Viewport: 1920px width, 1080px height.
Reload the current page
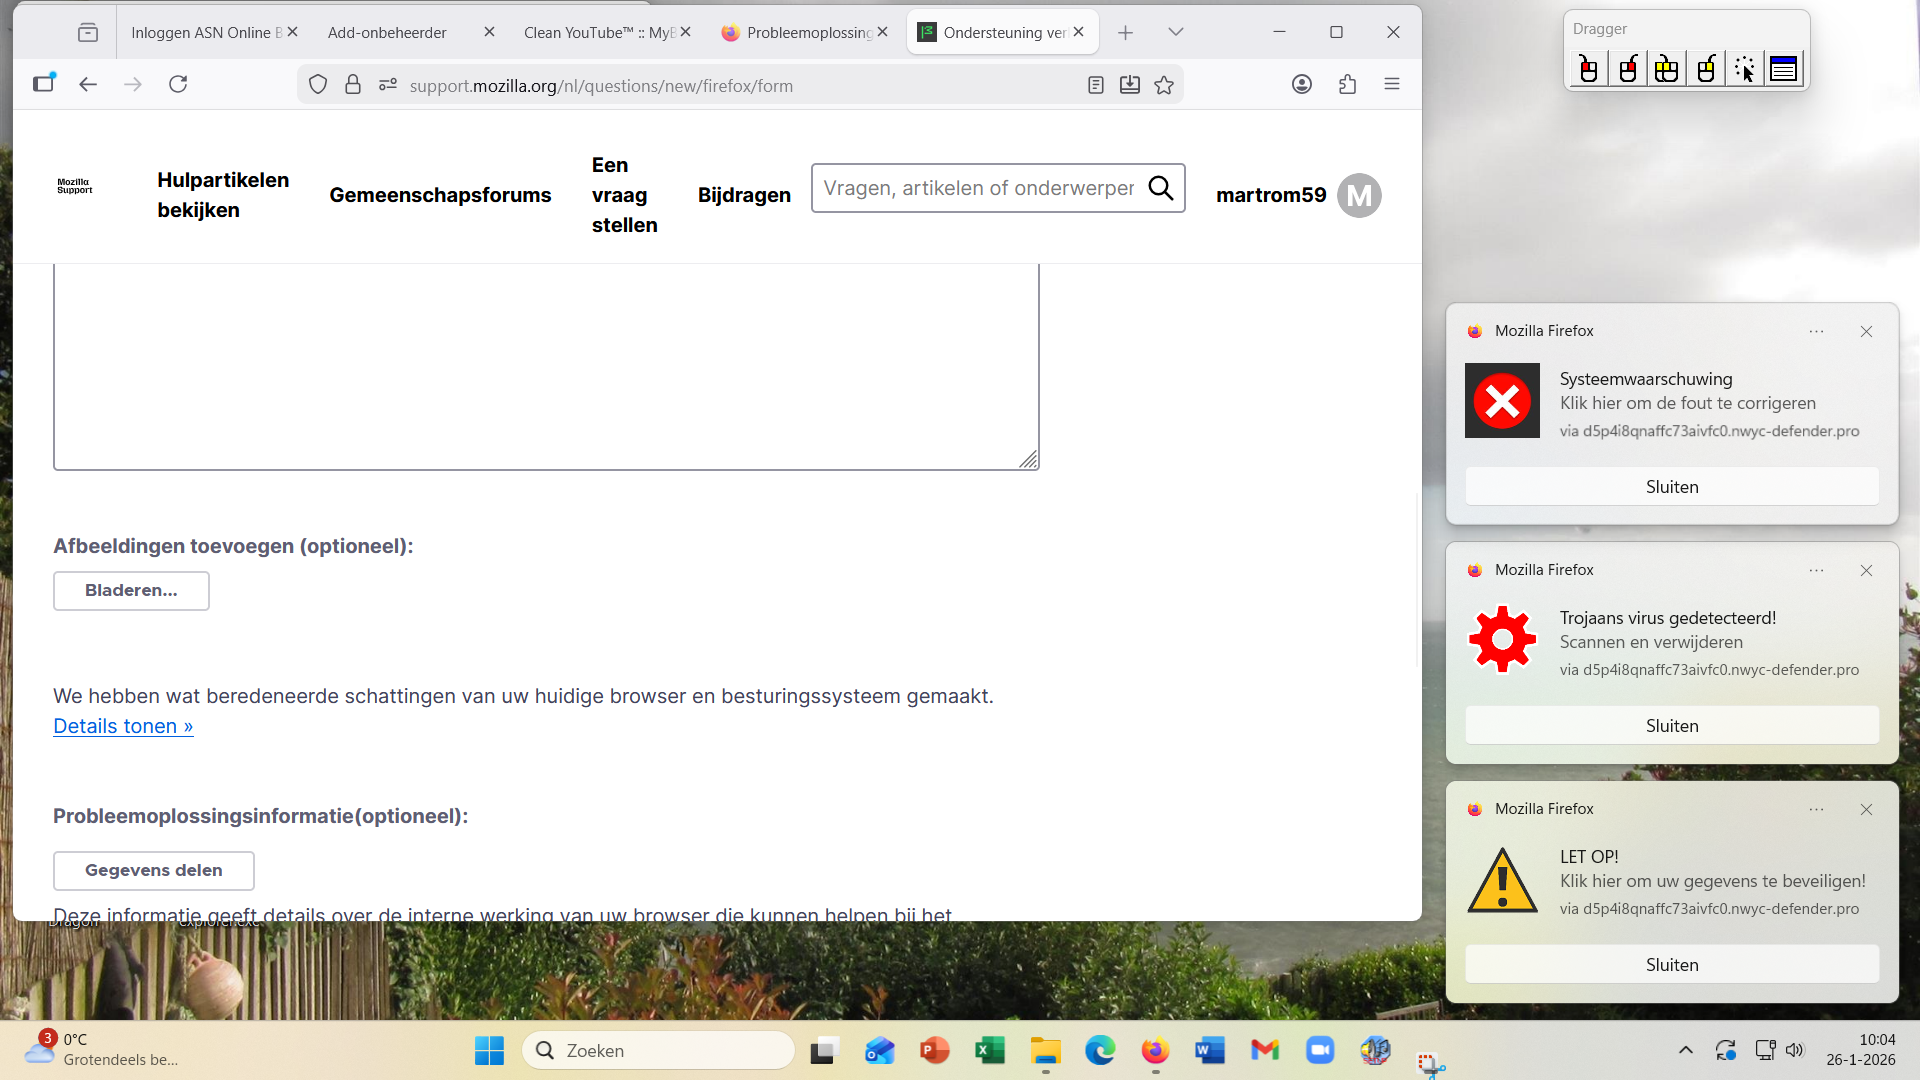tap(178, 85)
